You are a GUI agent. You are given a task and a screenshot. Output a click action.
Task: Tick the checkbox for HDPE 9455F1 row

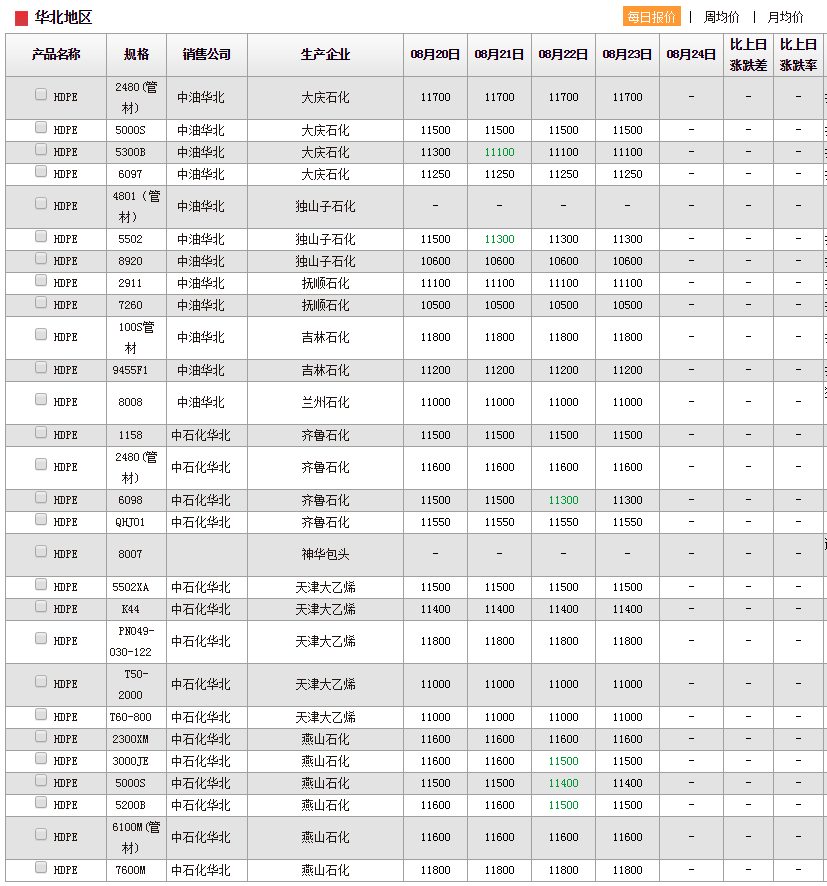[x=41, y=367]
